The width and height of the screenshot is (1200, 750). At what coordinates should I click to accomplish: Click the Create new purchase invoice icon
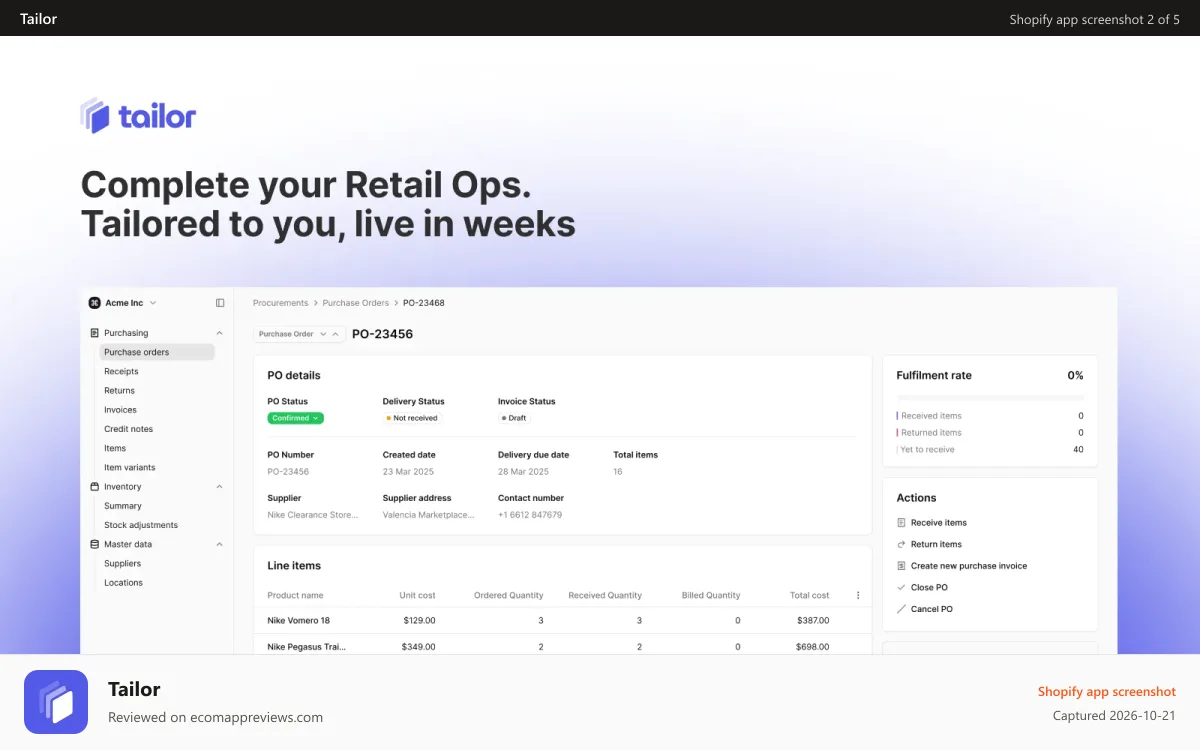[901, 566]
